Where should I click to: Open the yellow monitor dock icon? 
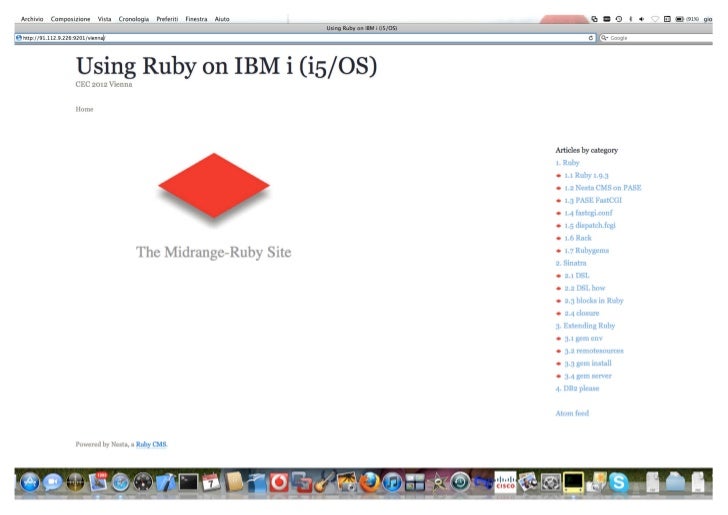[x=573, y=482]
